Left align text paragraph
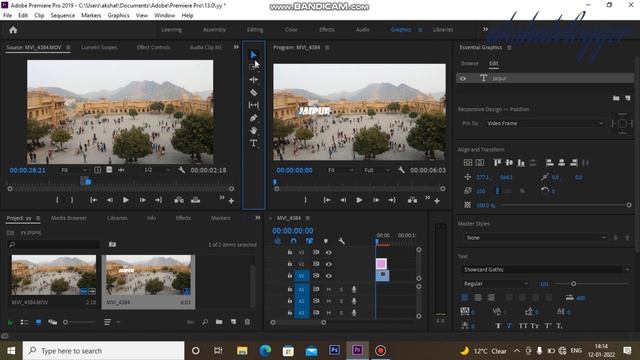Viewport: 640px width, 360px height. [x=465, y=298]
